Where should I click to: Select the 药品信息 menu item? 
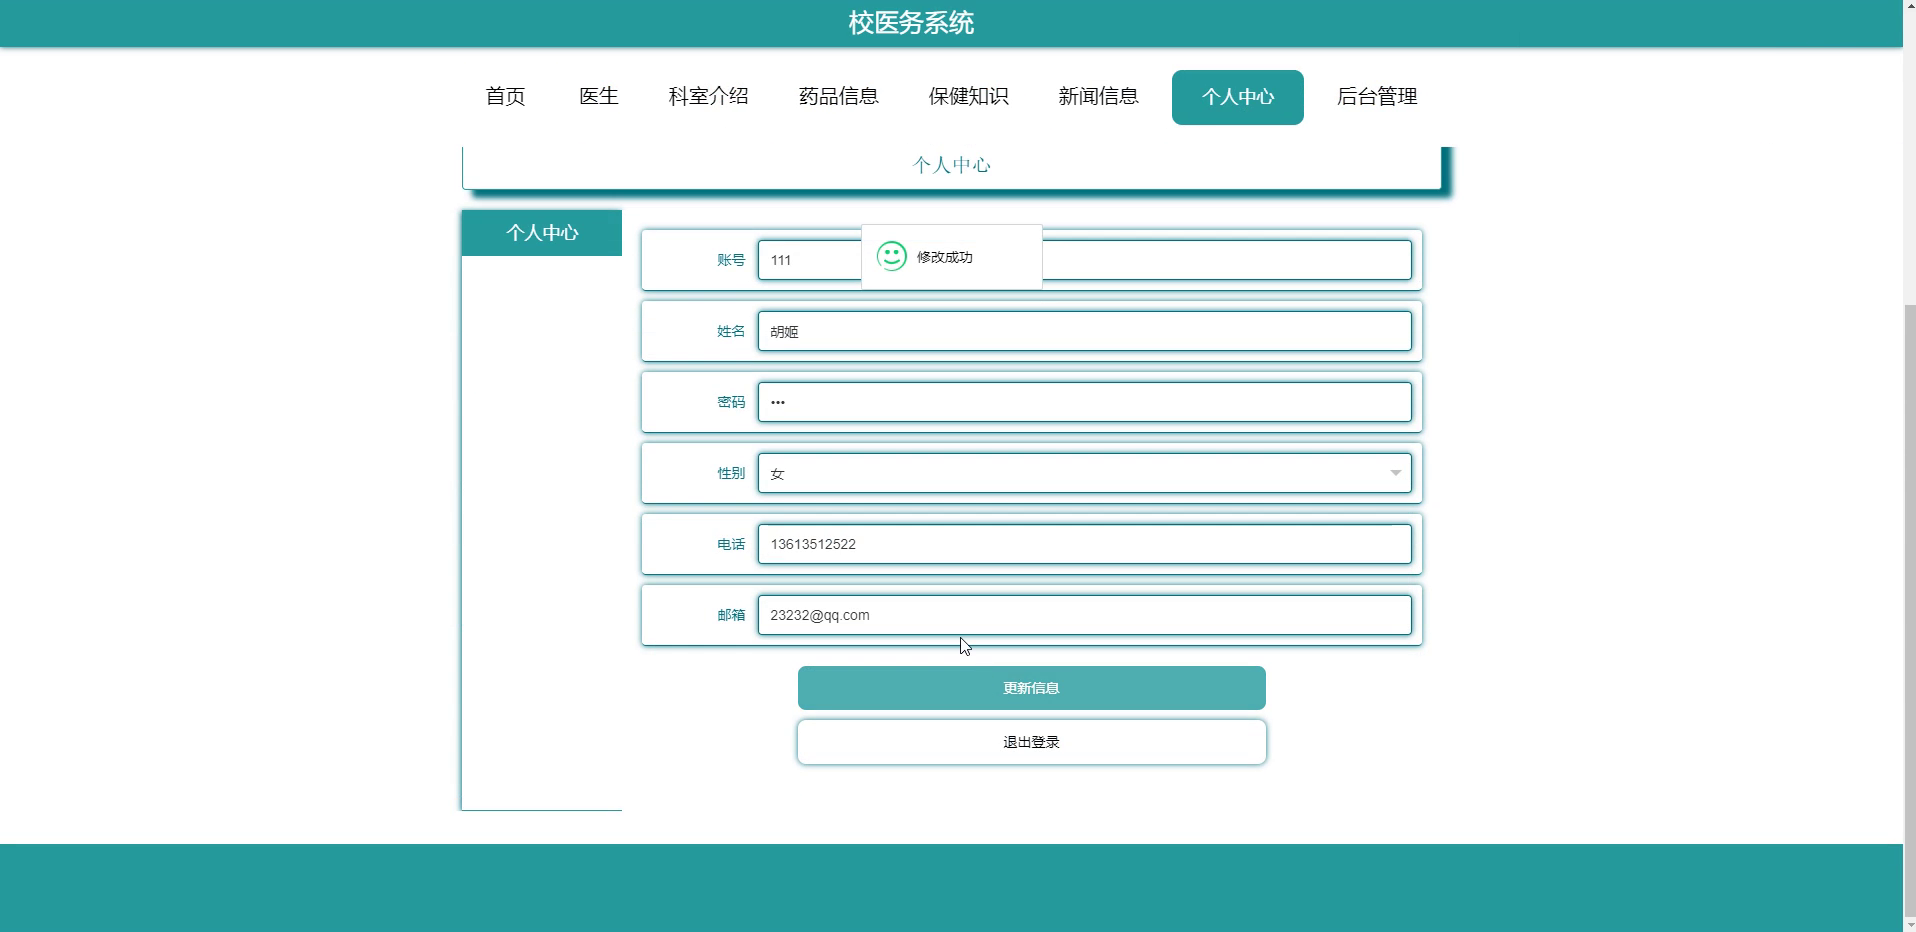point(838,97)
